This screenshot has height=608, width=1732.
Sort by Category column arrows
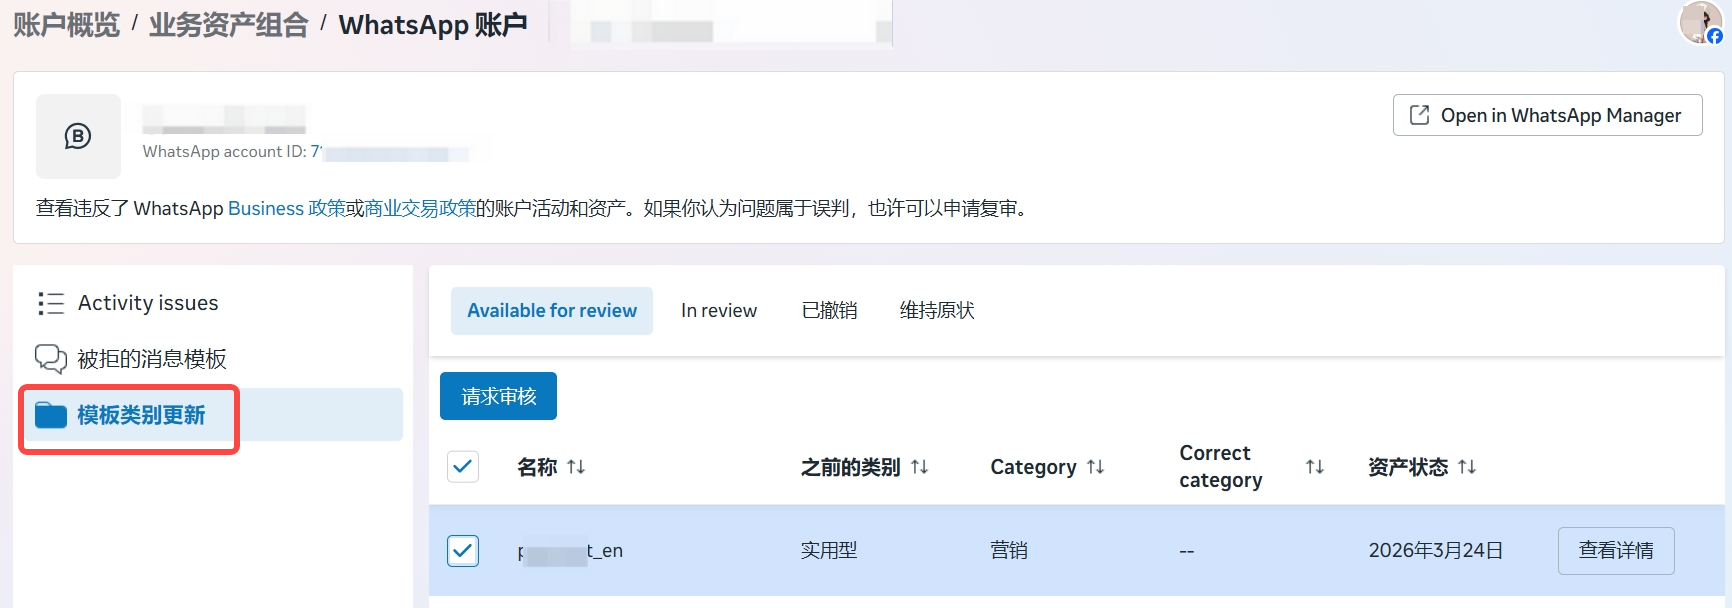1096,467
